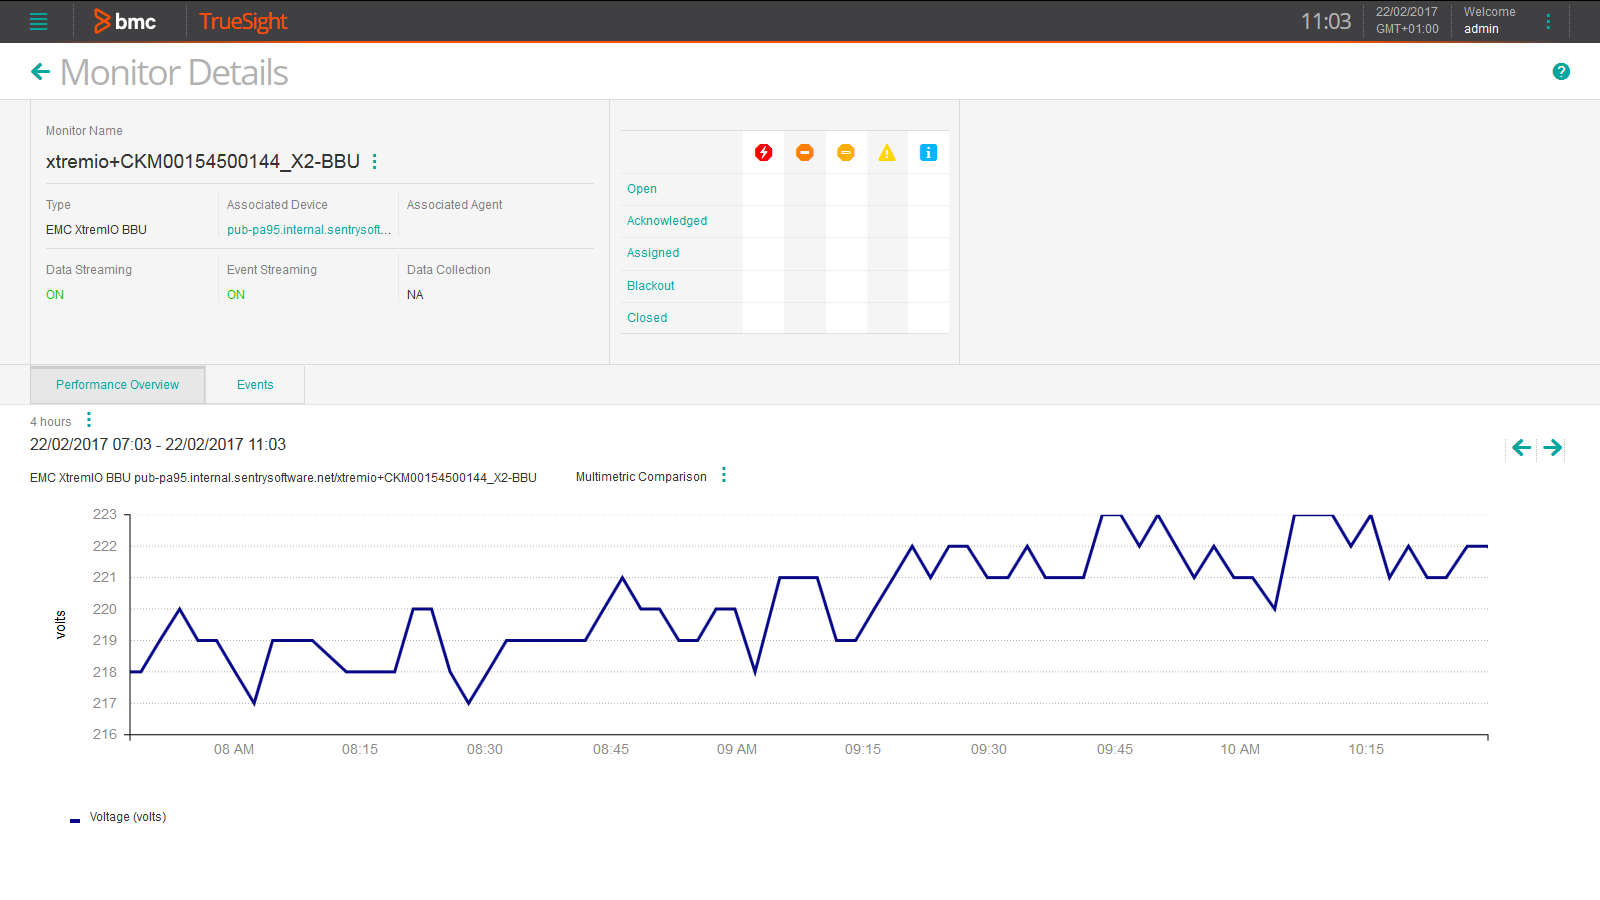Switch to the Performance Overview tab
This screenshot has width=1600, height=900.
(x=118, y=385)
